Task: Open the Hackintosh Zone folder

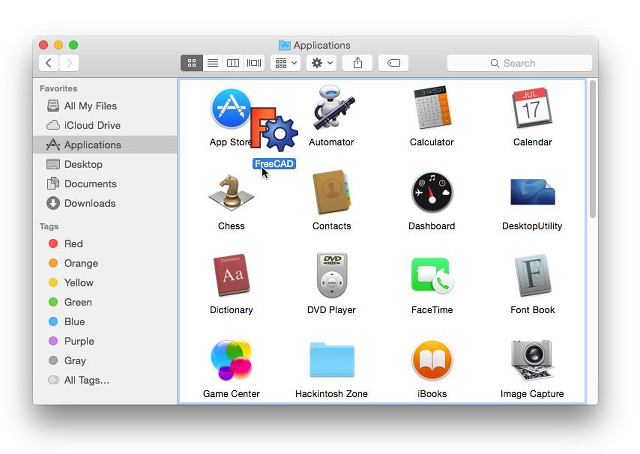Action: tap(332, 360)
